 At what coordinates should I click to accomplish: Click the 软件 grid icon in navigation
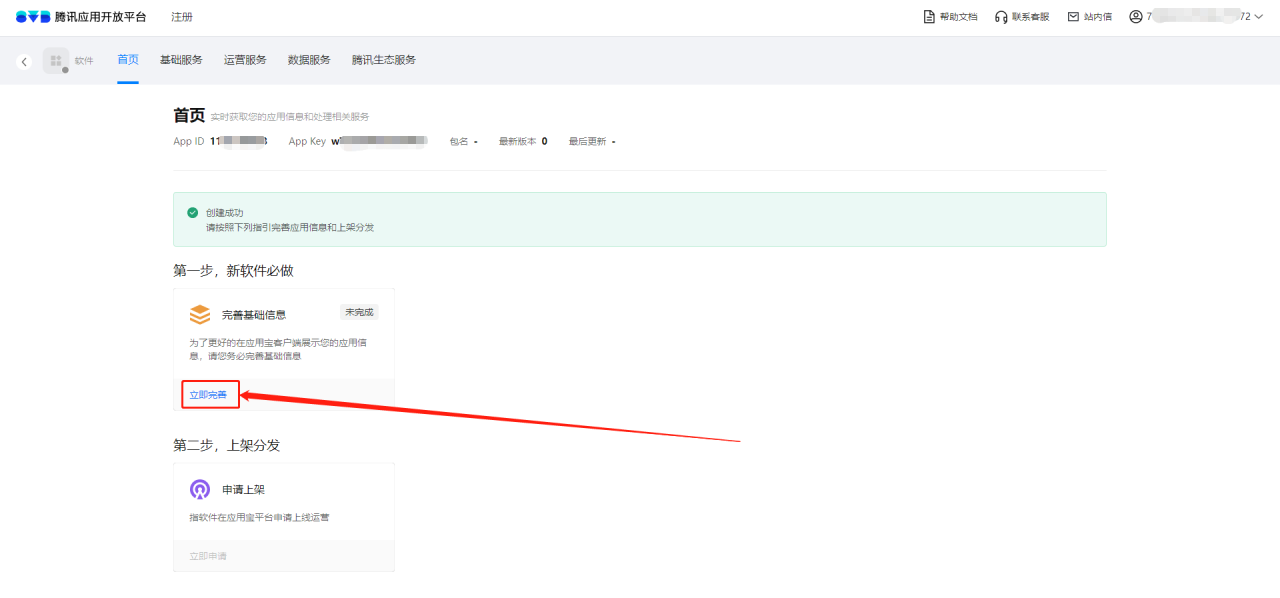point(55,60)
